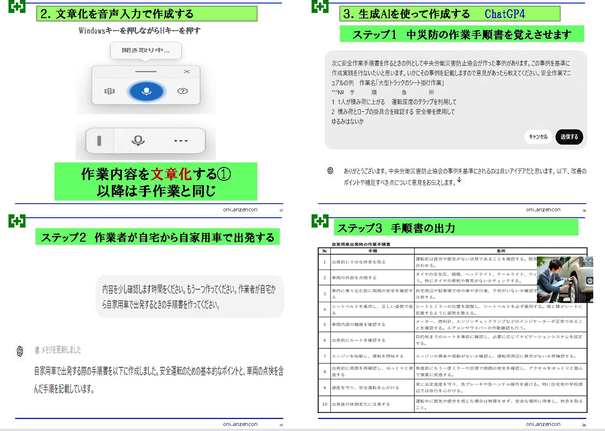This screenshot has width=605, height=431.
Task: Click the table title above the procedure table
Action: [x=361, y=244]
